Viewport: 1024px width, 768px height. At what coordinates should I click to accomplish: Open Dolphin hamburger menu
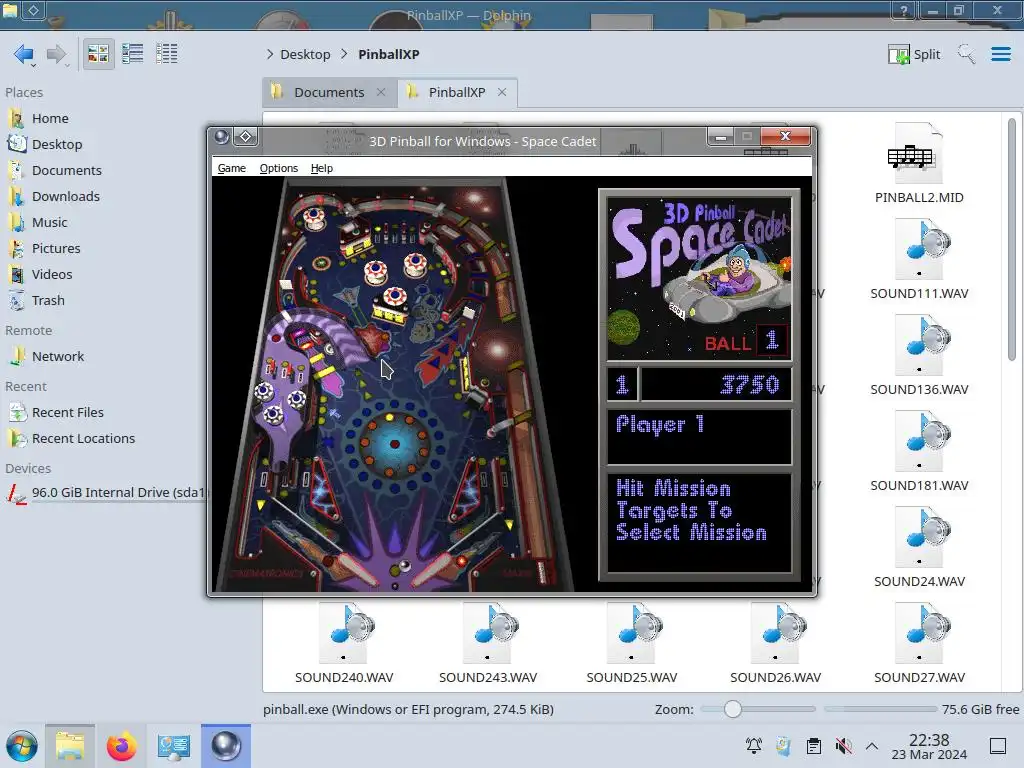tap(1000, 54)
